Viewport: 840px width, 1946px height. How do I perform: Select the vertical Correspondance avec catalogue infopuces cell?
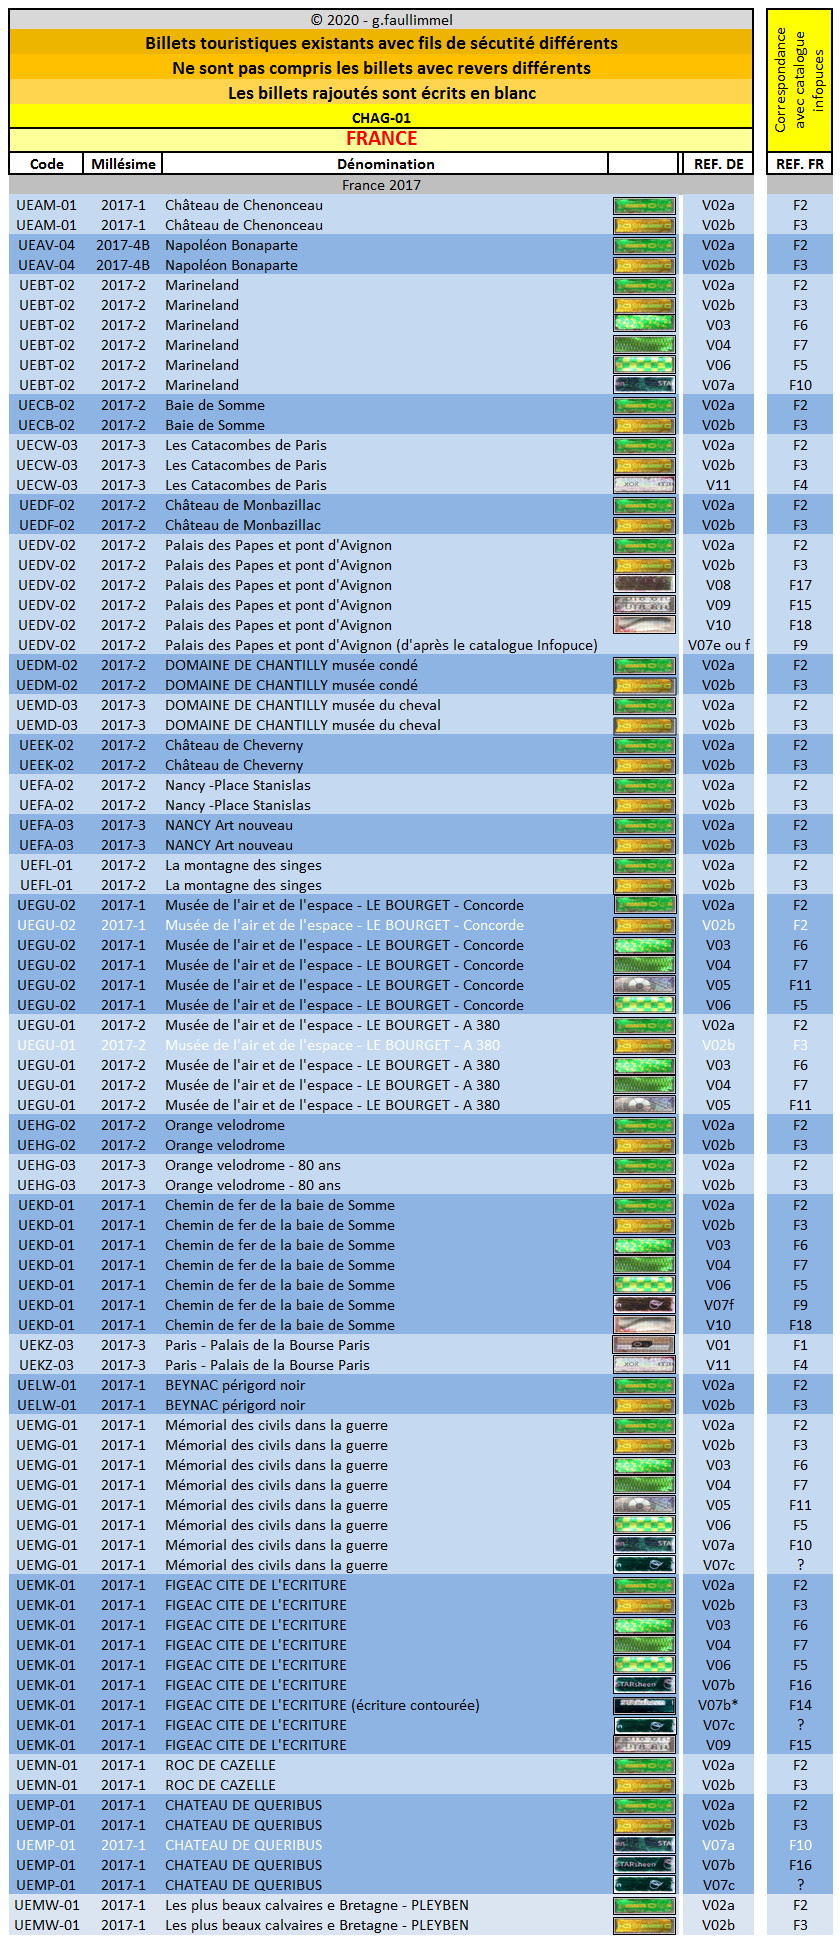(800, 80)
